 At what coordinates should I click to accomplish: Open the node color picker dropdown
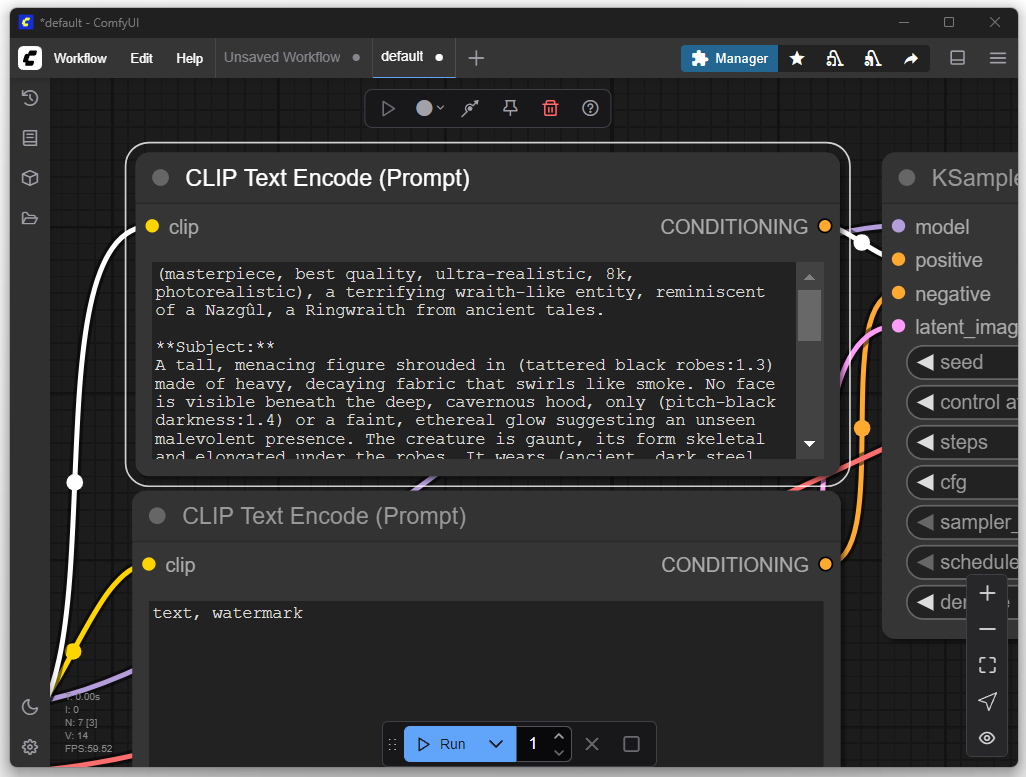tap(430, 108)
